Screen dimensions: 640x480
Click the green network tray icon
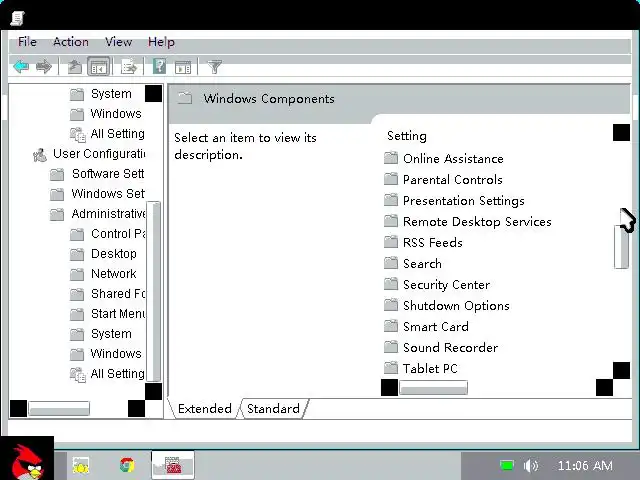507,465
